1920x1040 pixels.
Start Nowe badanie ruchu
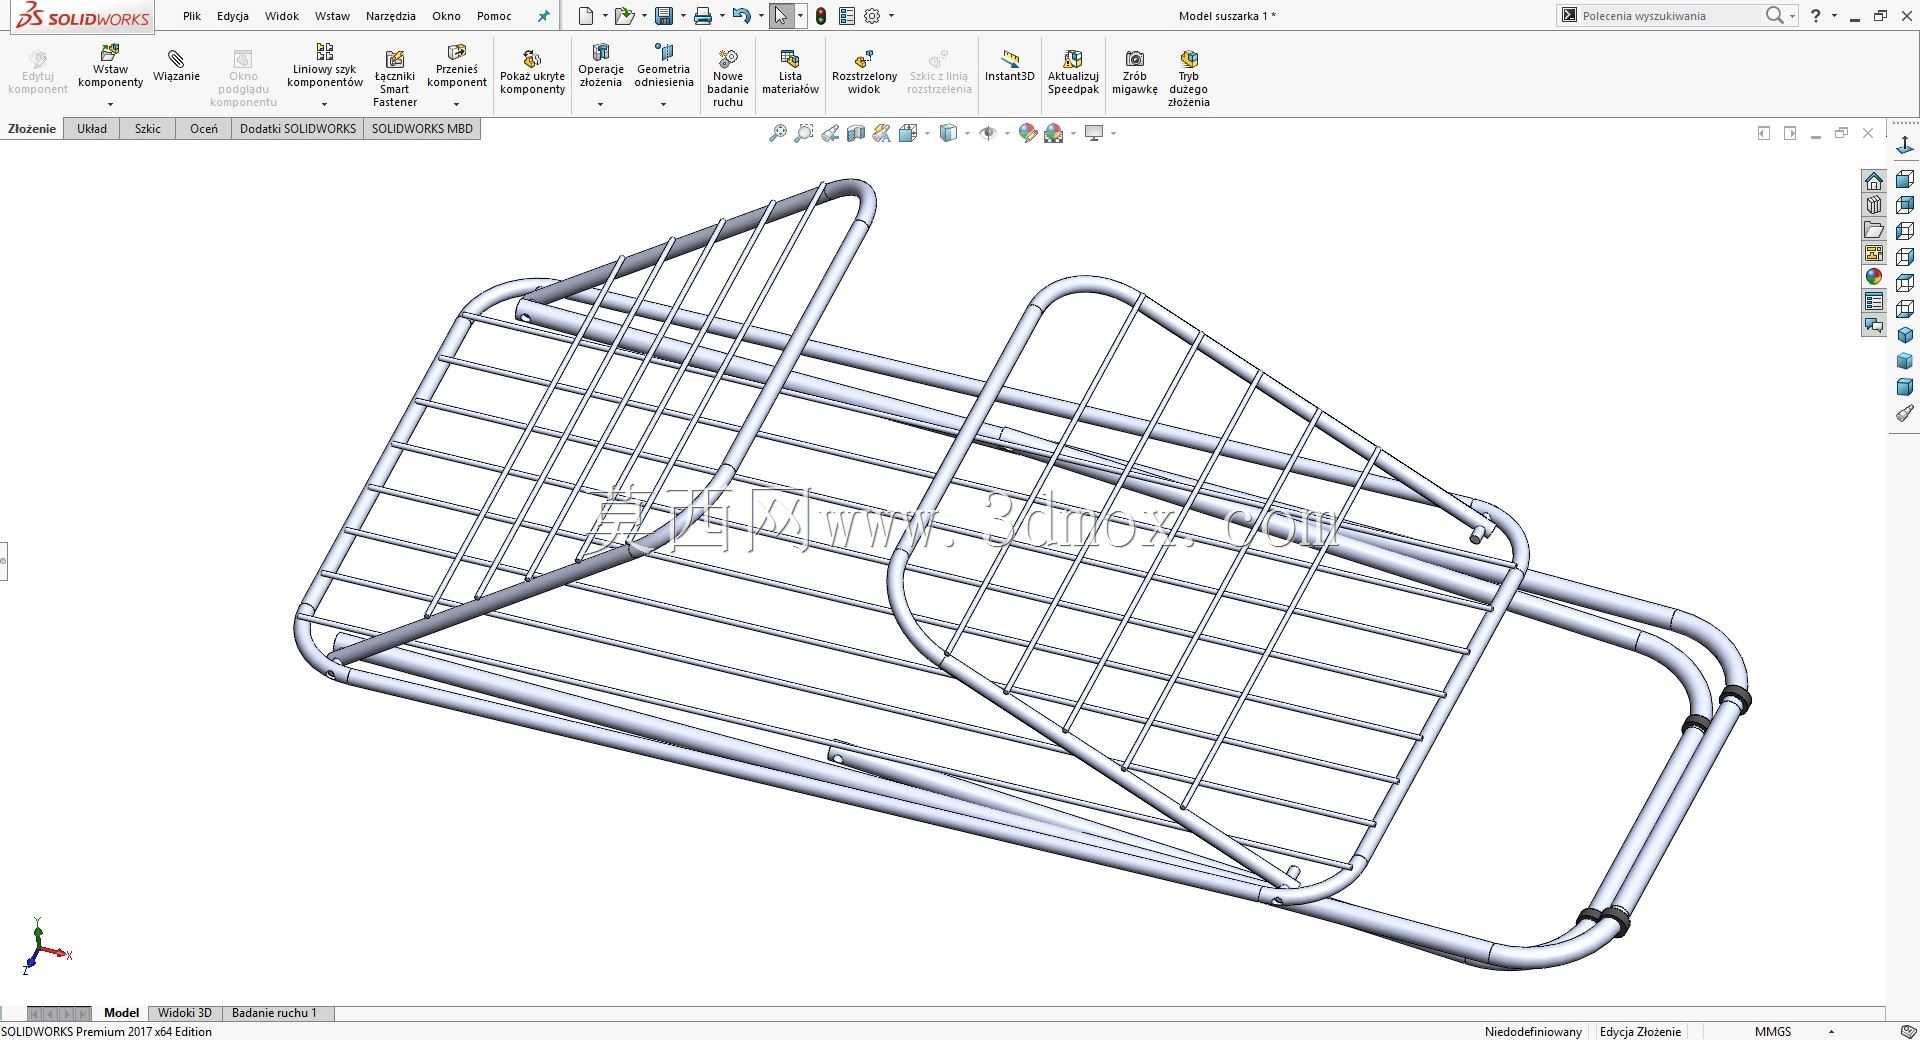pyautogui.click(x=728, y=77)
